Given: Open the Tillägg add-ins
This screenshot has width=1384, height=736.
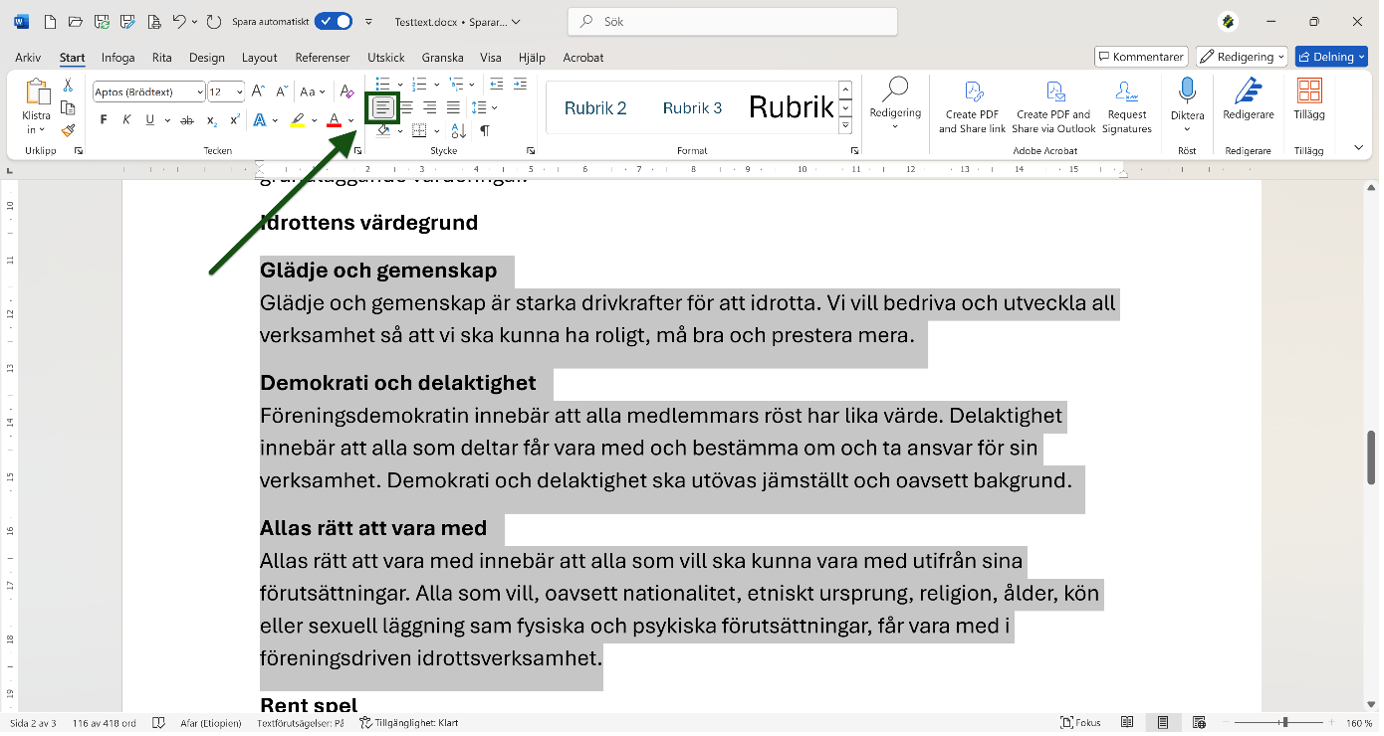Looking at the screenshot, I should (x=1309, y=100).
